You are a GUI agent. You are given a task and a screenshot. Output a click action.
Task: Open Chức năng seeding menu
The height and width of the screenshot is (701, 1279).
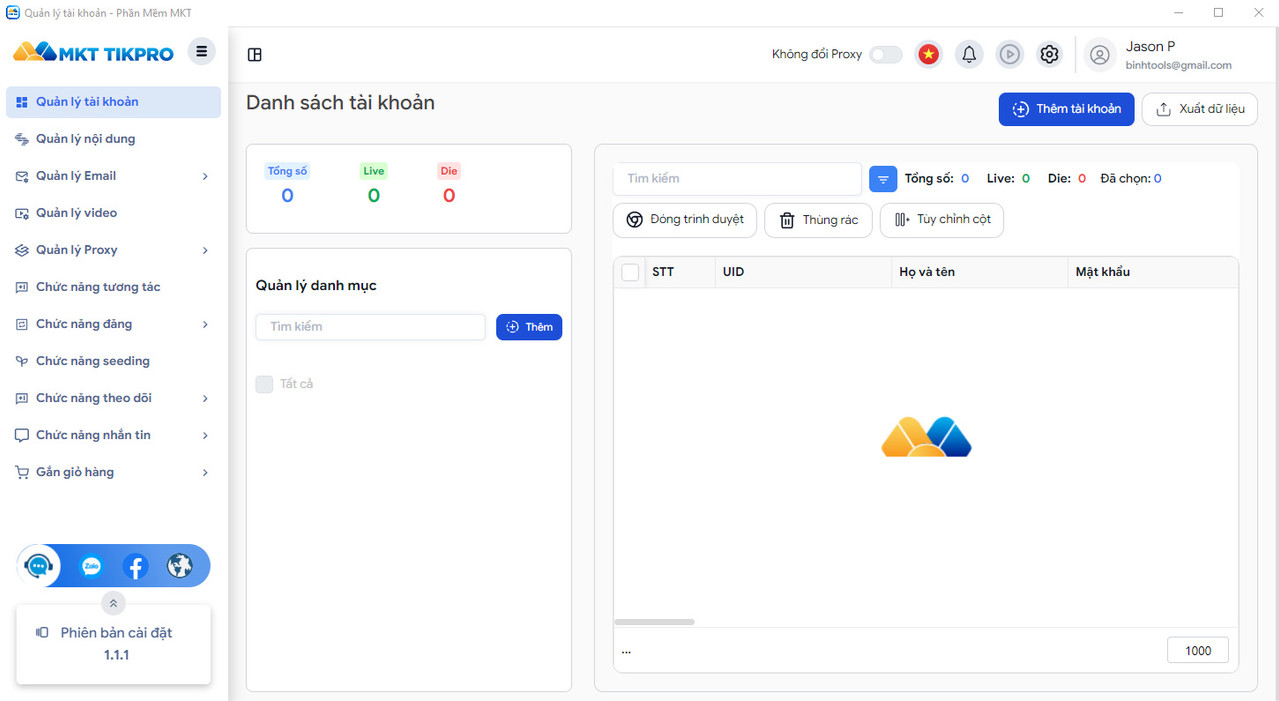click(113, 361)
